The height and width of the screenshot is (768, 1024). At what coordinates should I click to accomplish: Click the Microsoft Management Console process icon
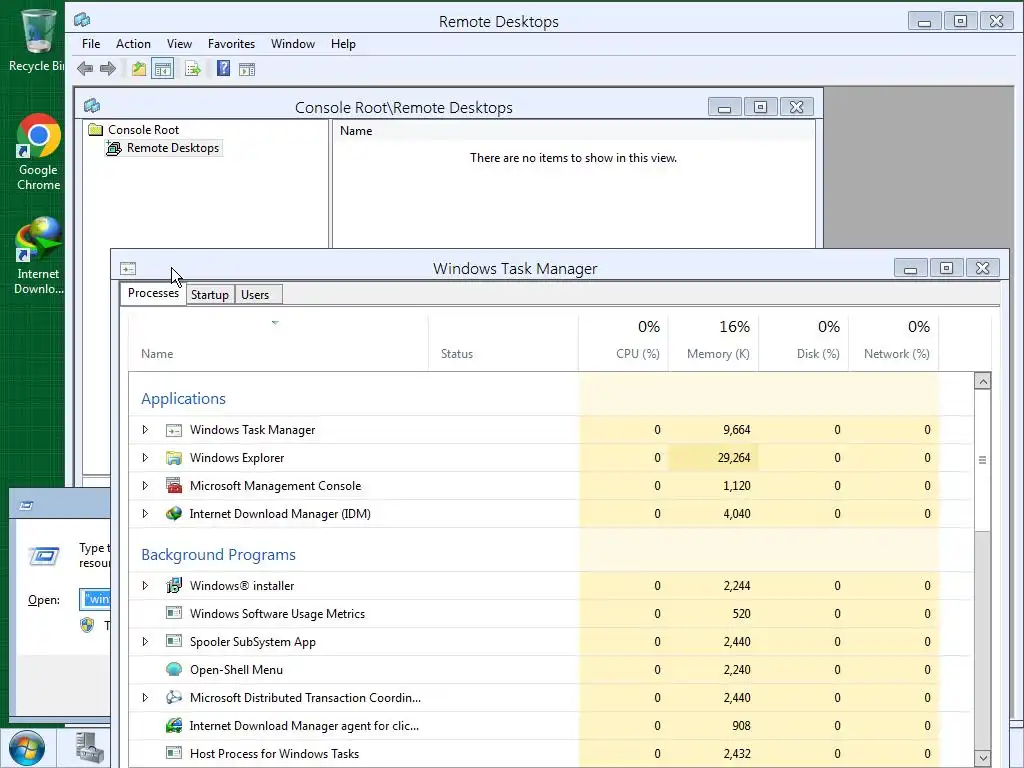tap(174, 486)
